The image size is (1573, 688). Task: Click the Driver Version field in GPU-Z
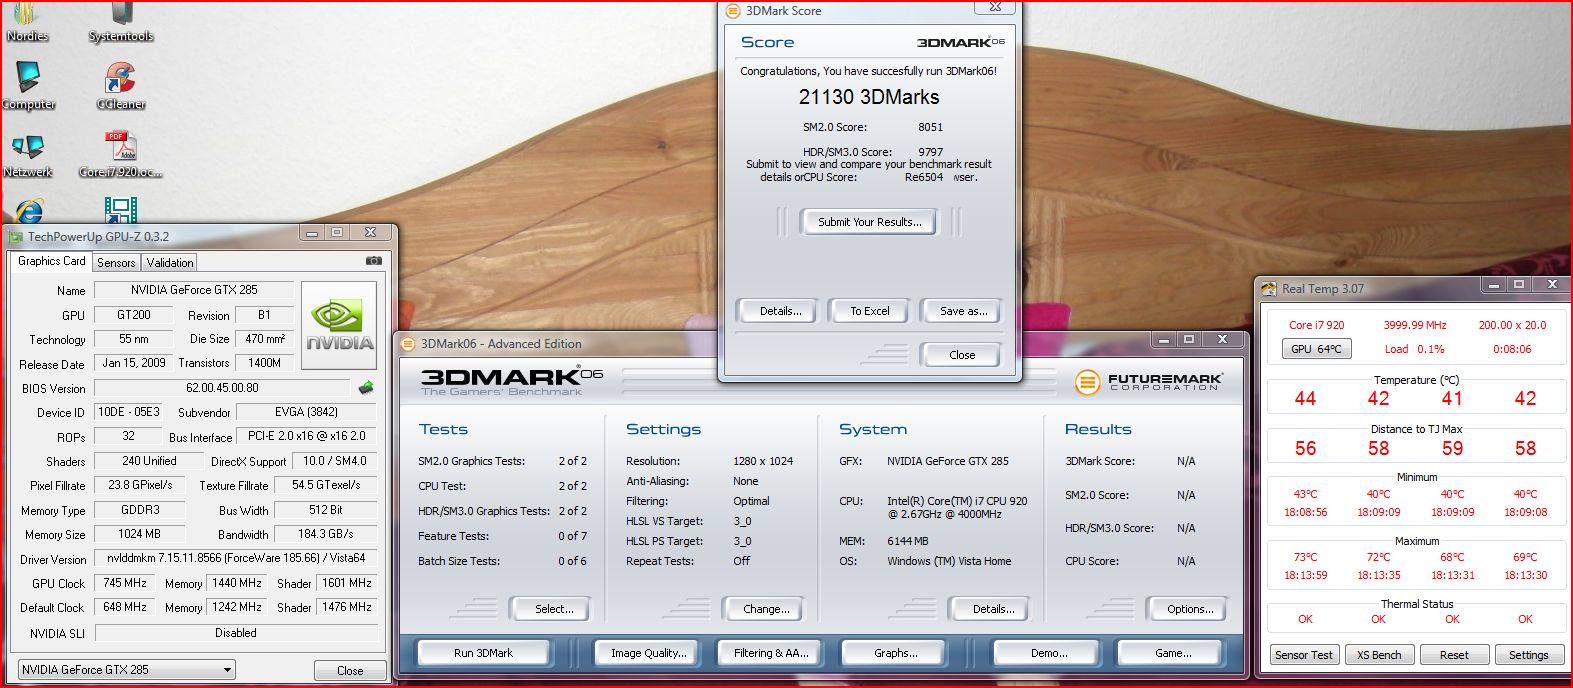point(236,558)
